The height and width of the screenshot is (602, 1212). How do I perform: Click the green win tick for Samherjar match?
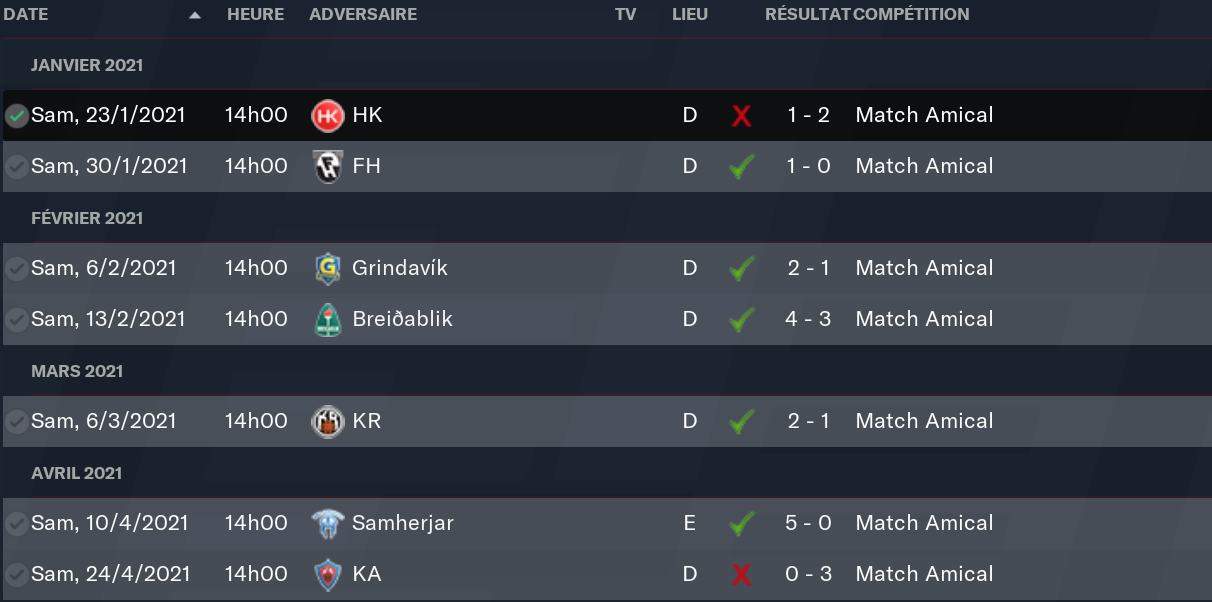[x=741, y=523]
